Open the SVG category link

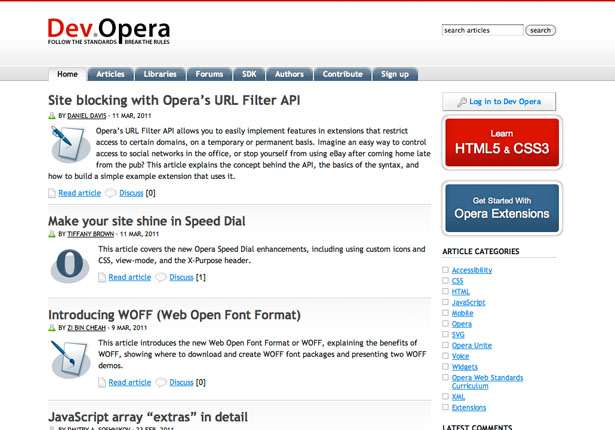click(458, 335)
